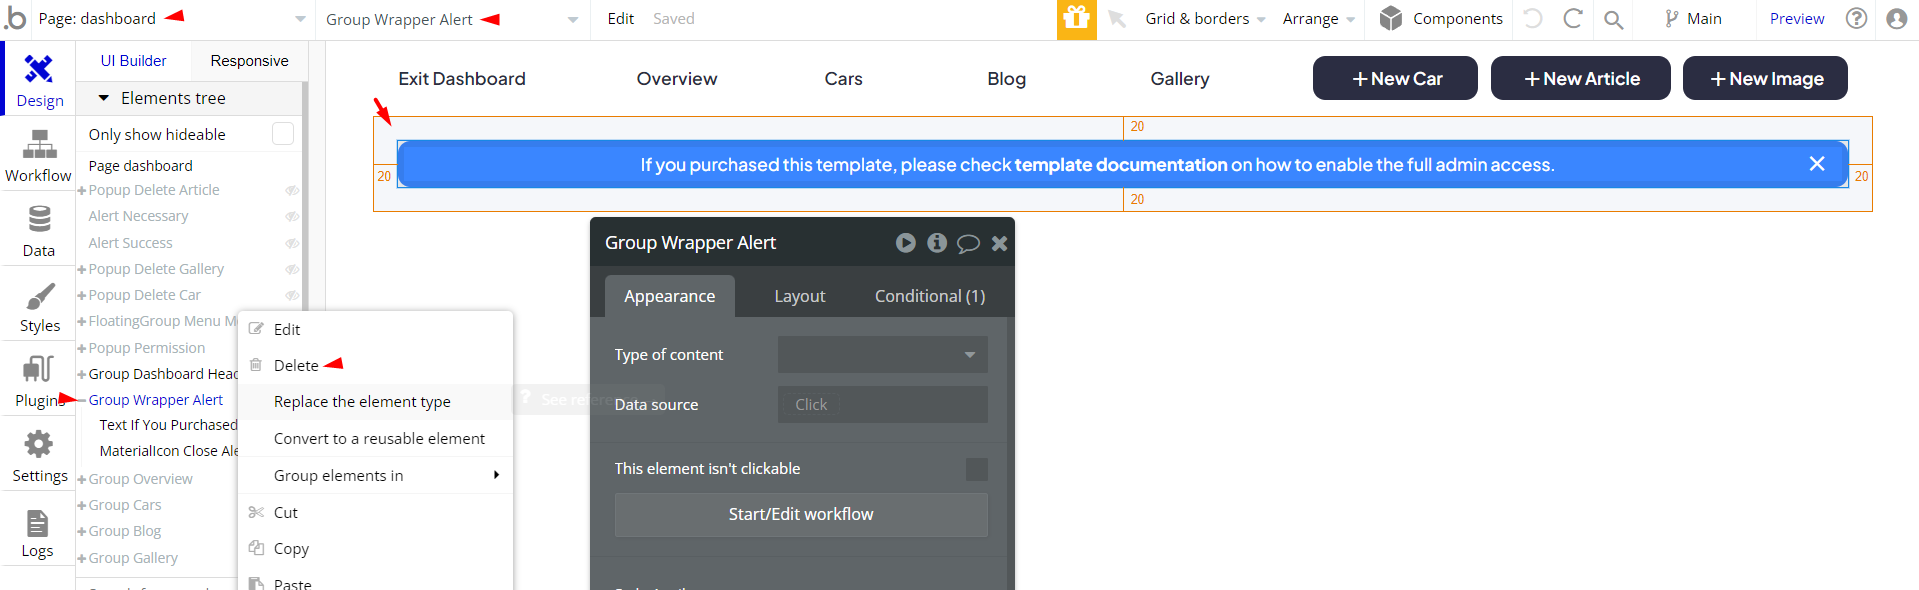Select the pointer arrow tool
This screenshot has width=1919, height=590.
1117,19
